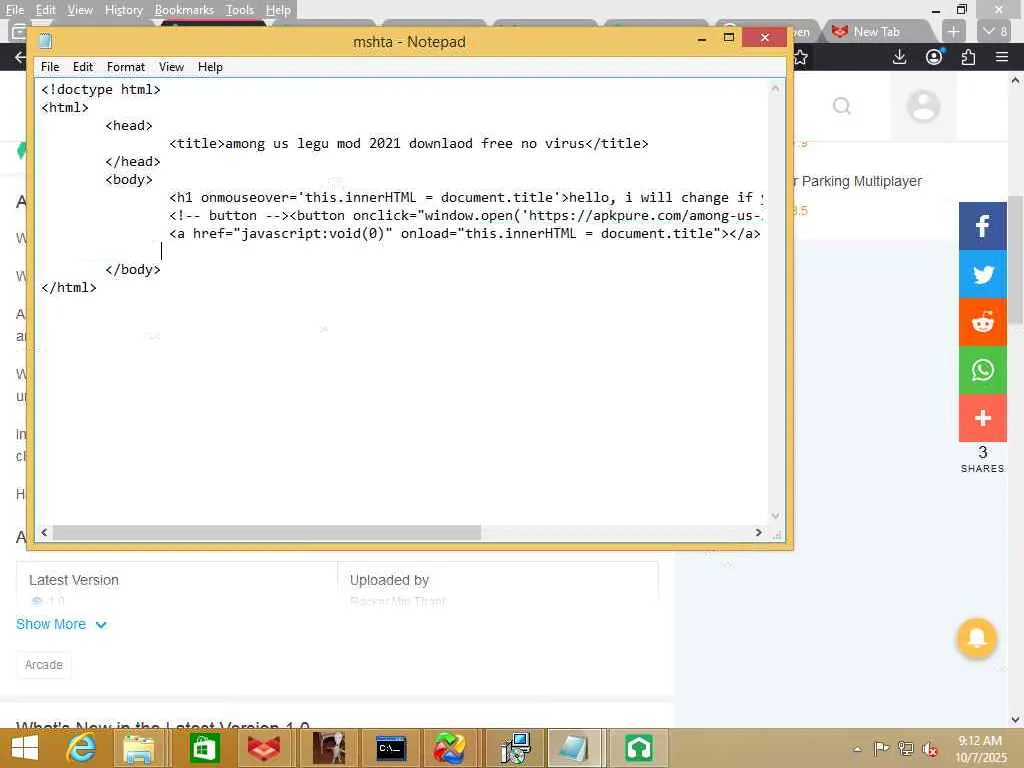Share the page on Facebook
The image size is (1024, 768).
pos(982,226)
